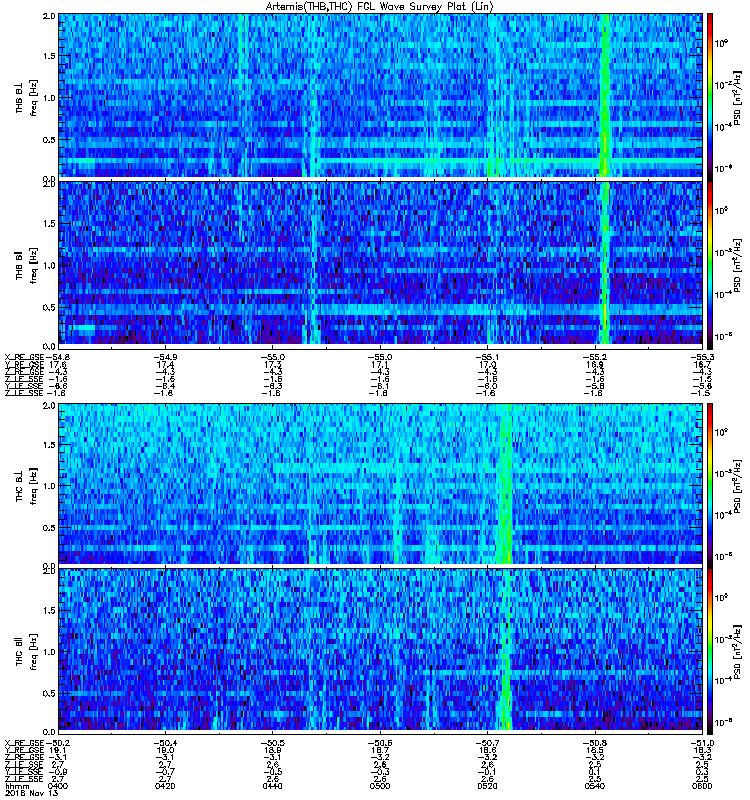
Task: Click the X_RE_GSE label under the THC panels
Action: click(x=24, y=743)
